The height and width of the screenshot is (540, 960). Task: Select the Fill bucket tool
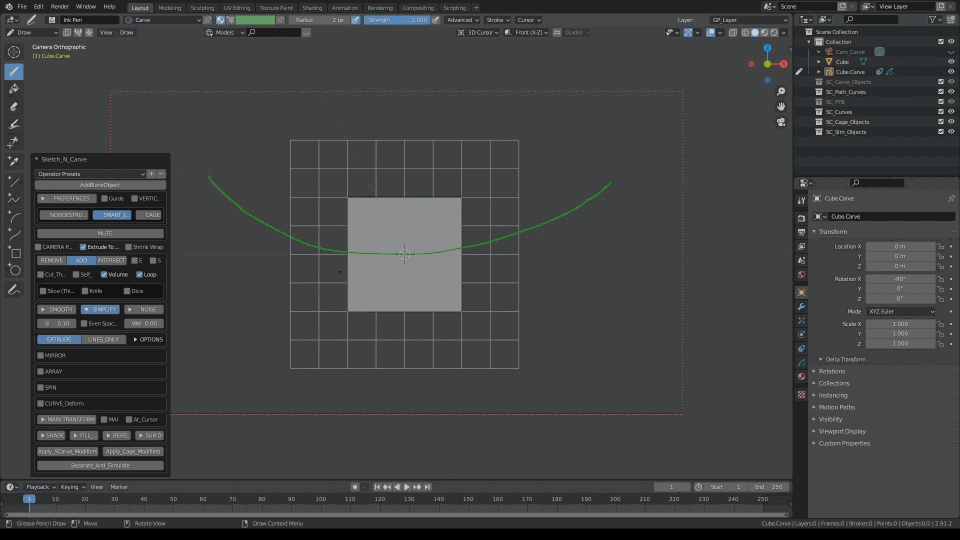pos(14,89)
